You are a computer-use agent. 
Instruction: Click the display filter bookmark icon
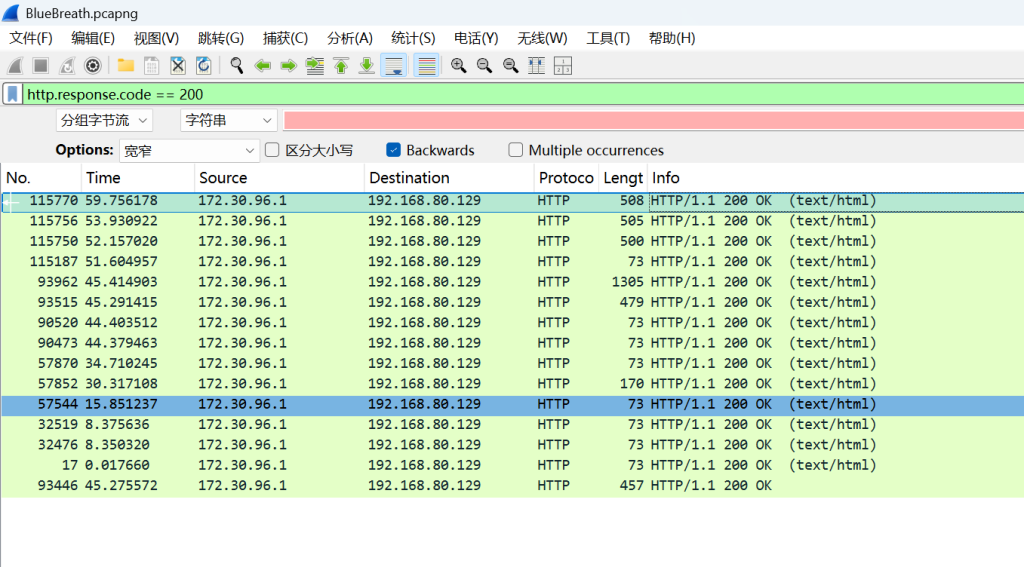(x=12, y=94)
